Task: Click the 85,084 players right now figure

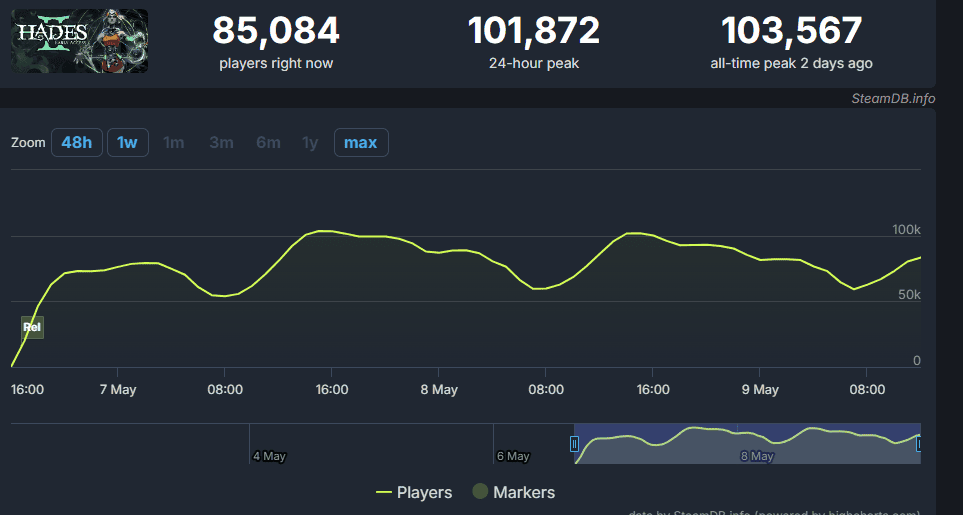Action: point(276,31)
